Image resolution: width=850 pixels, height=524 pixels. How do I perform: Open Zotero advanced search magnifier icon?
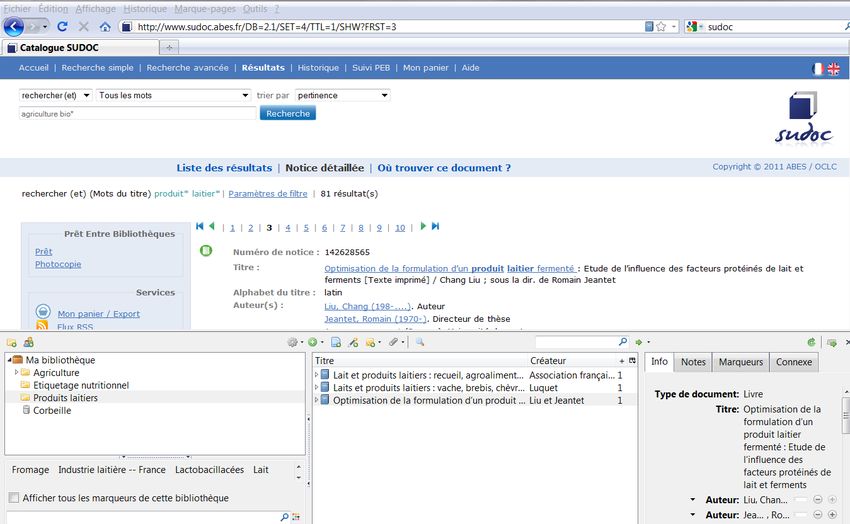click(420, 342)
